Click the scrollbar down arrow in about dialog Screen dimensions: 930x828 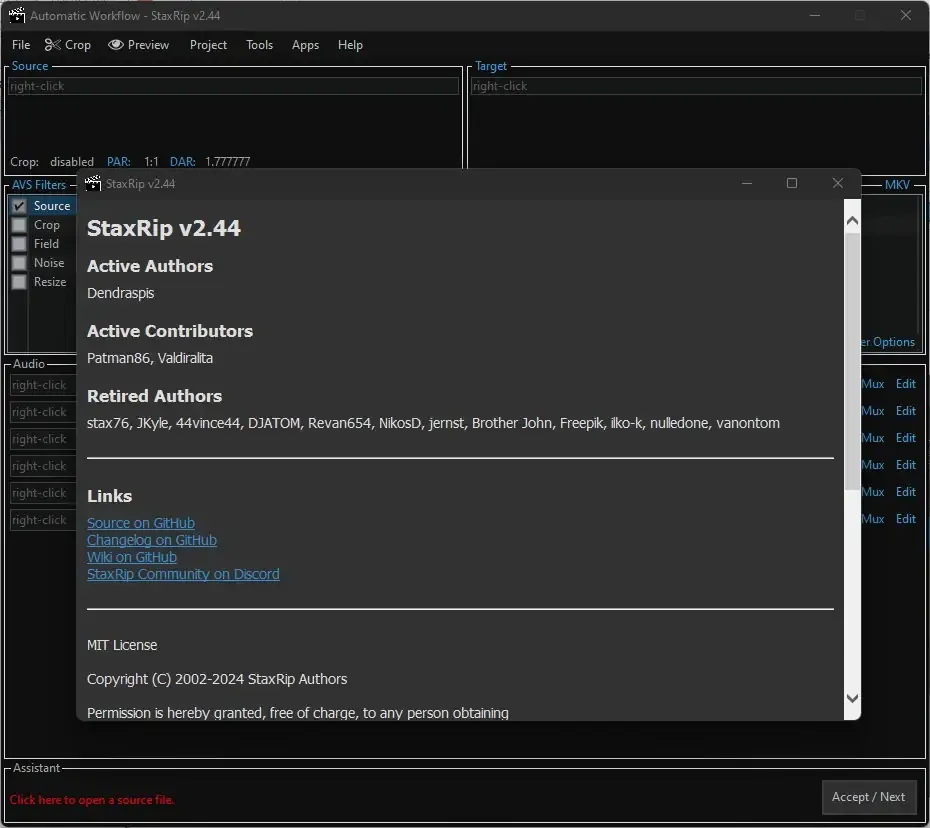point(852,698)
